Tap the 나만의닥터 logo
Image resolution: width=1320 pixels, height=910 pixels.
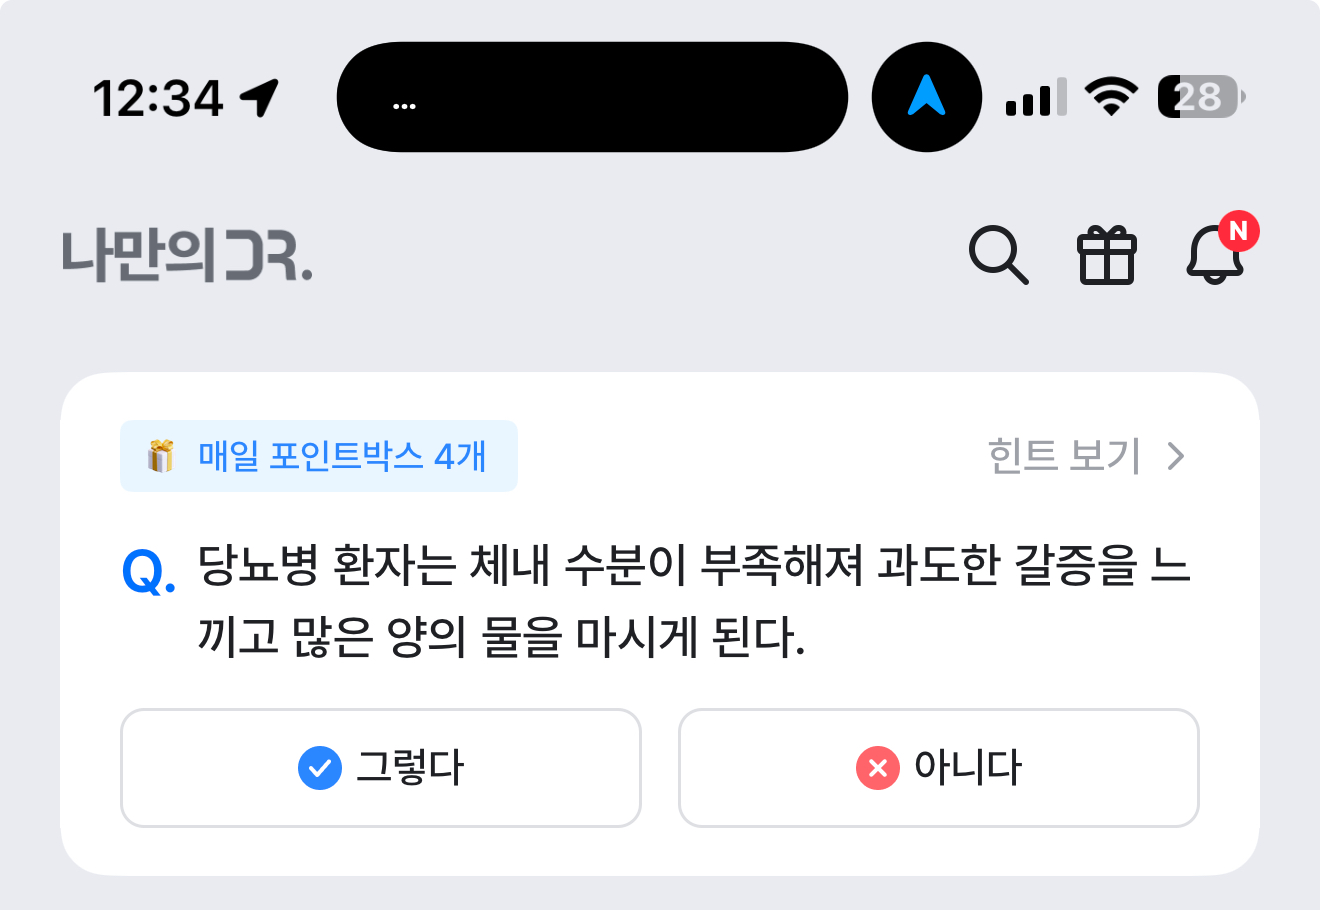(x=187, y=255)
